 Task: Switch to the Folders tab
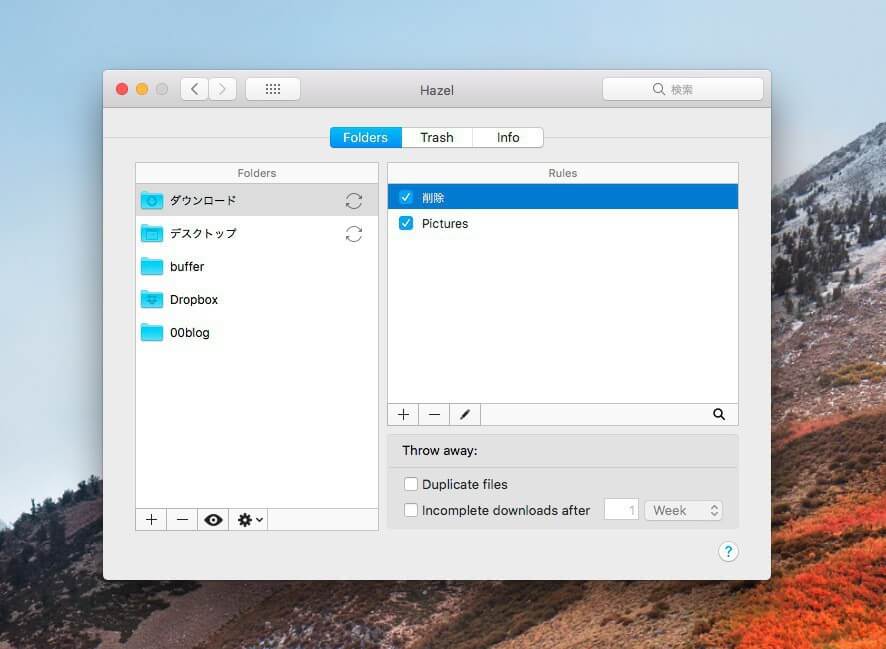[366, 137]
